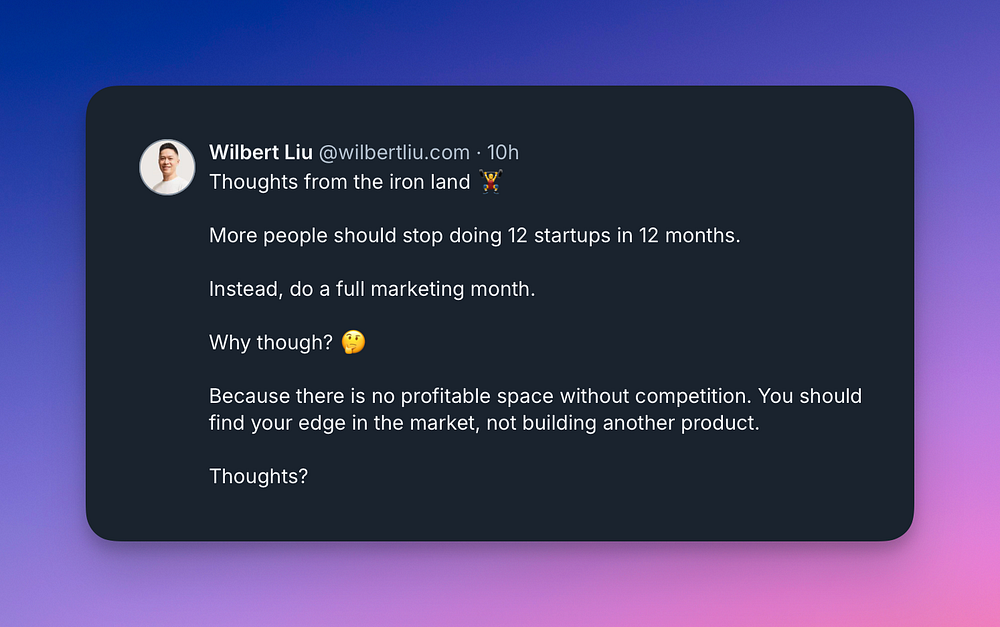The image size is (1000, 627).
Task: Click the weightlifter emoji
Action: (x=491, y=181)
